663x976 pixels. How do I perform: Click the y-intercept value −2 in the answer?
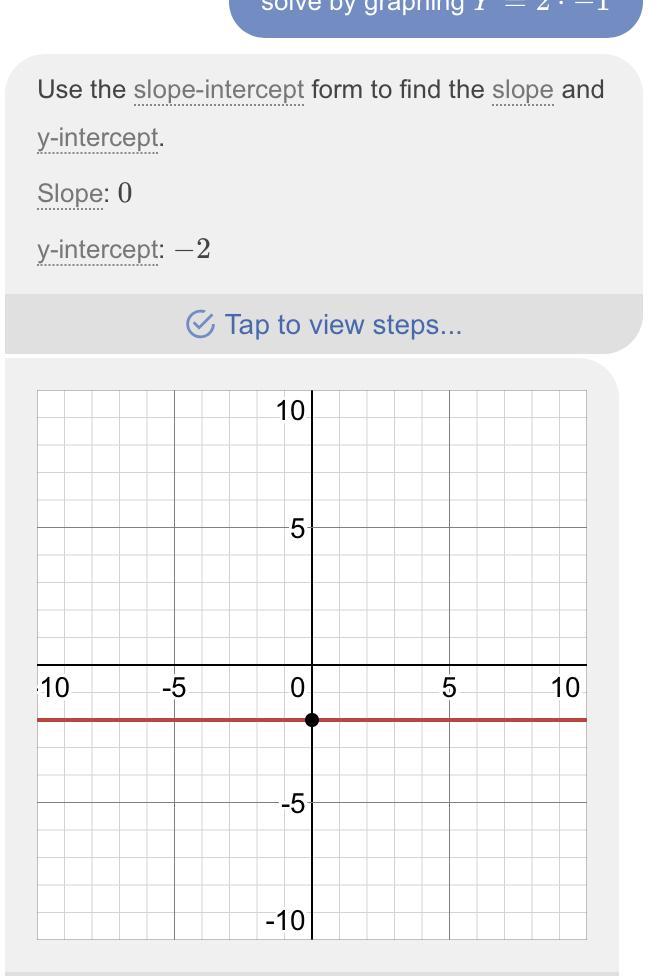[192, 250]
